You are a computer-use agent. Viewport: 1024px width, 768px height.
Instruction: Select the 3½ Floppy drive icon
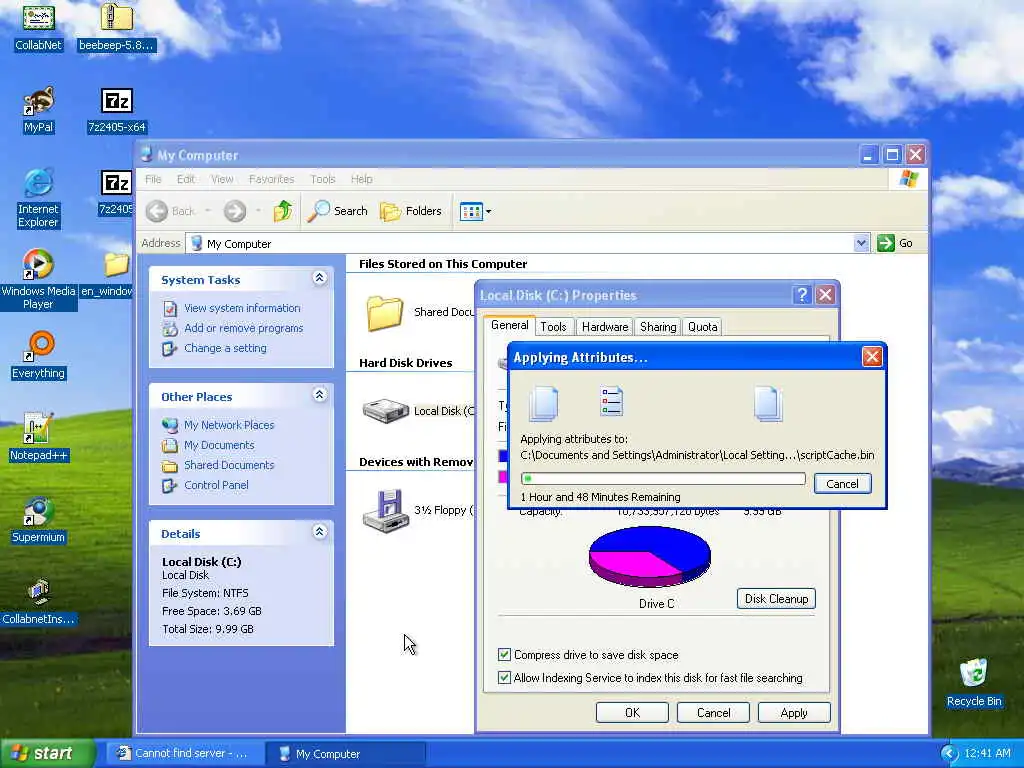pos(385,511)
